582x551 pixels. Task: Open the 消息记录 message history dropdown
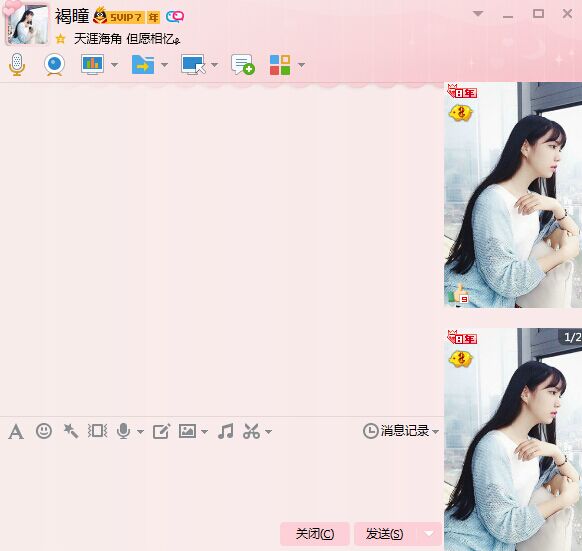(x=401, y=431)
